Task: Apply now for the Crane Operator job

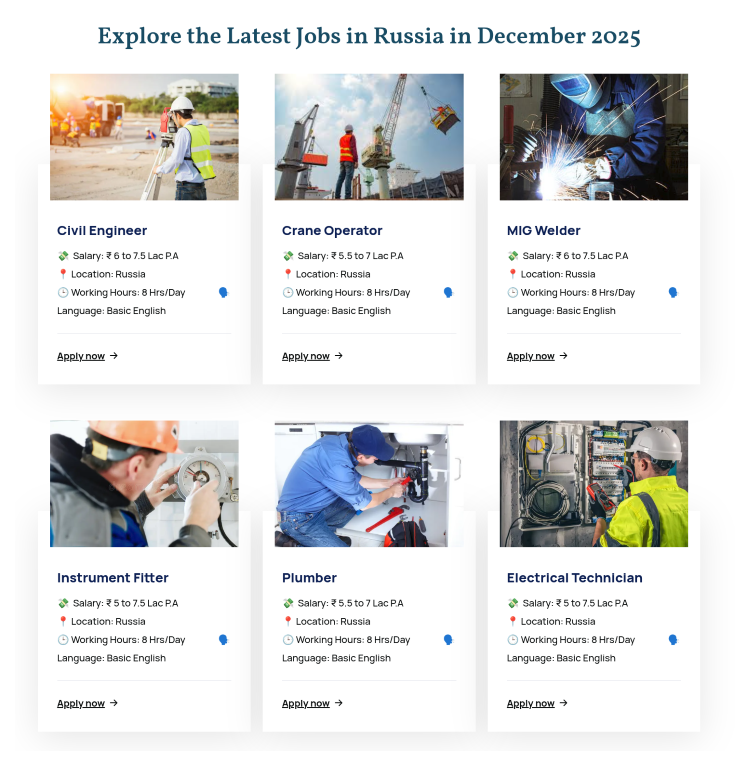Action: [312, 356]
